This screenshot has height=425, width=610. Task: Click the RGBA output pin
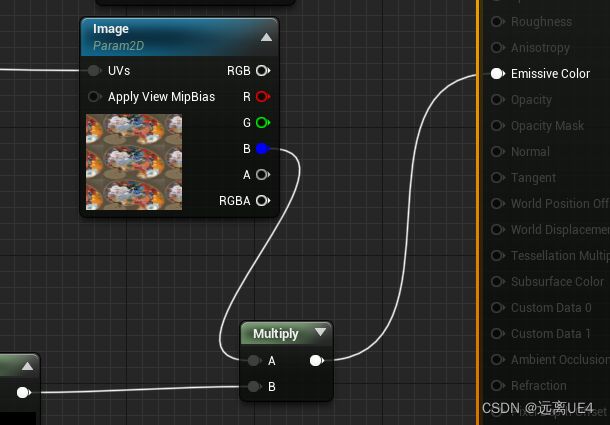[x=263, y=200]
